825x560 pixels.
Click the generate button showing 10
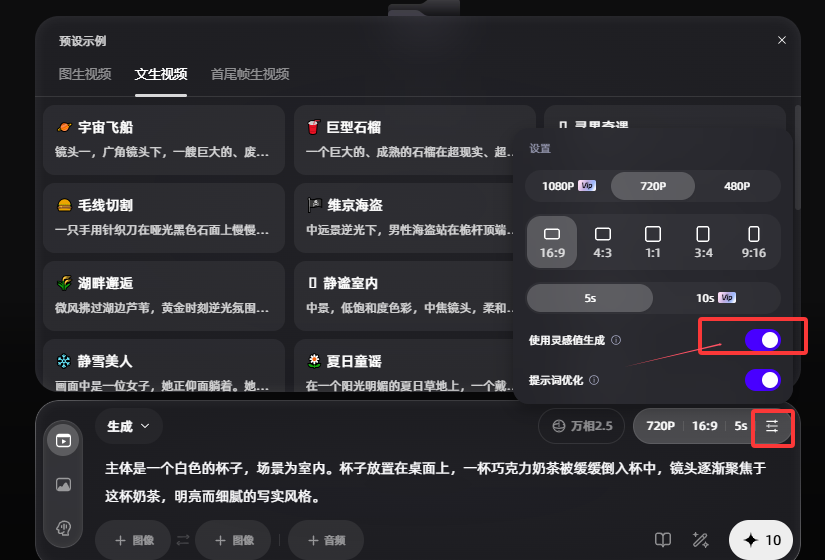(761, 540)
